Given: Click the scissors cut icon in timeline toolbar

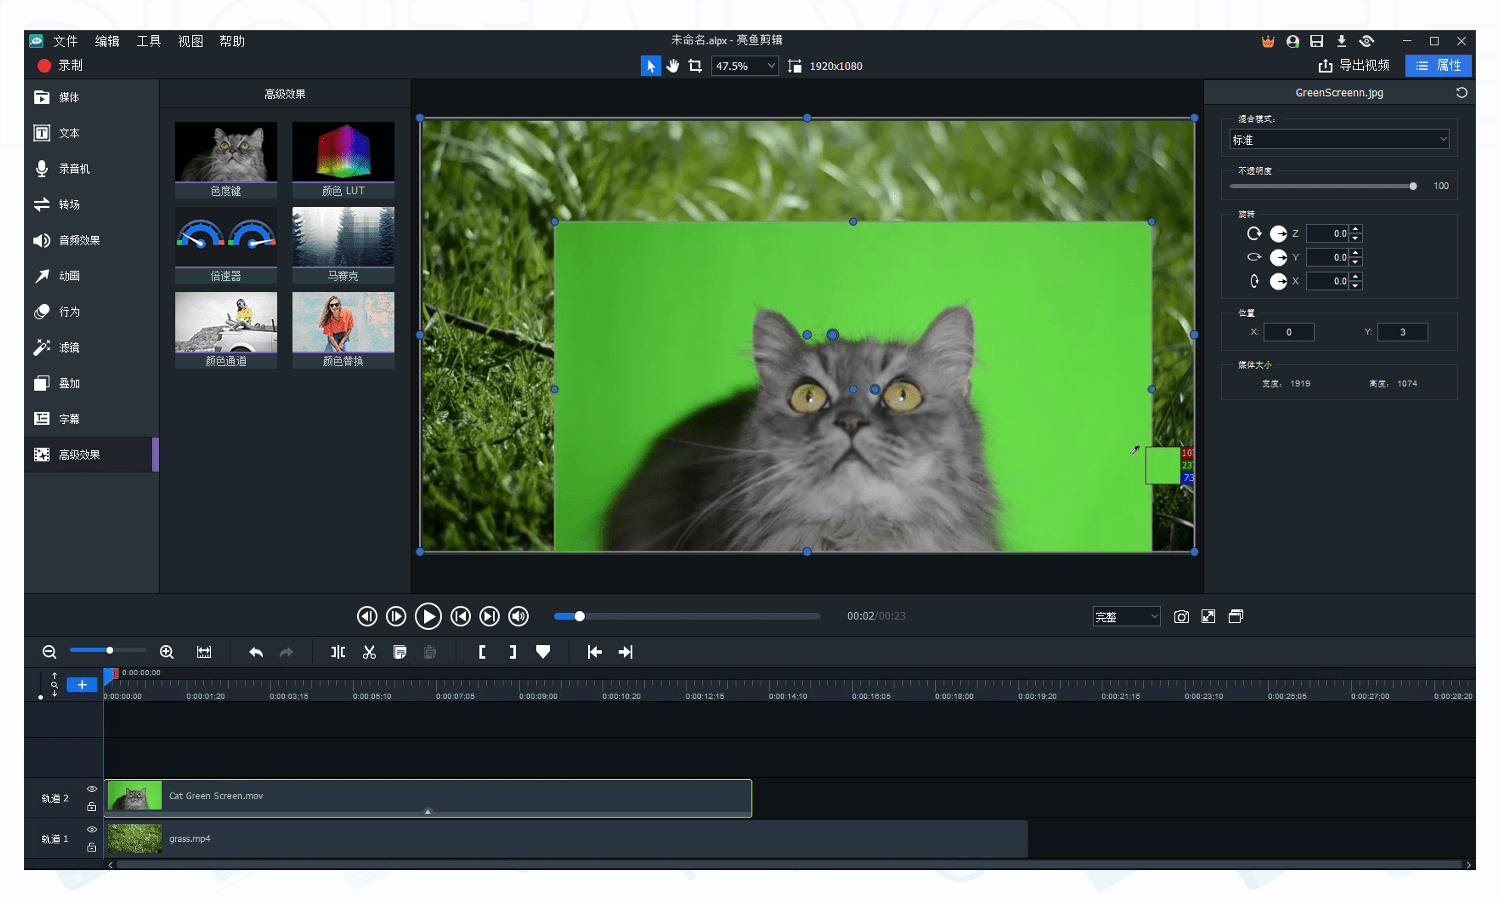Looking at the screenshot, I should 369,652.
